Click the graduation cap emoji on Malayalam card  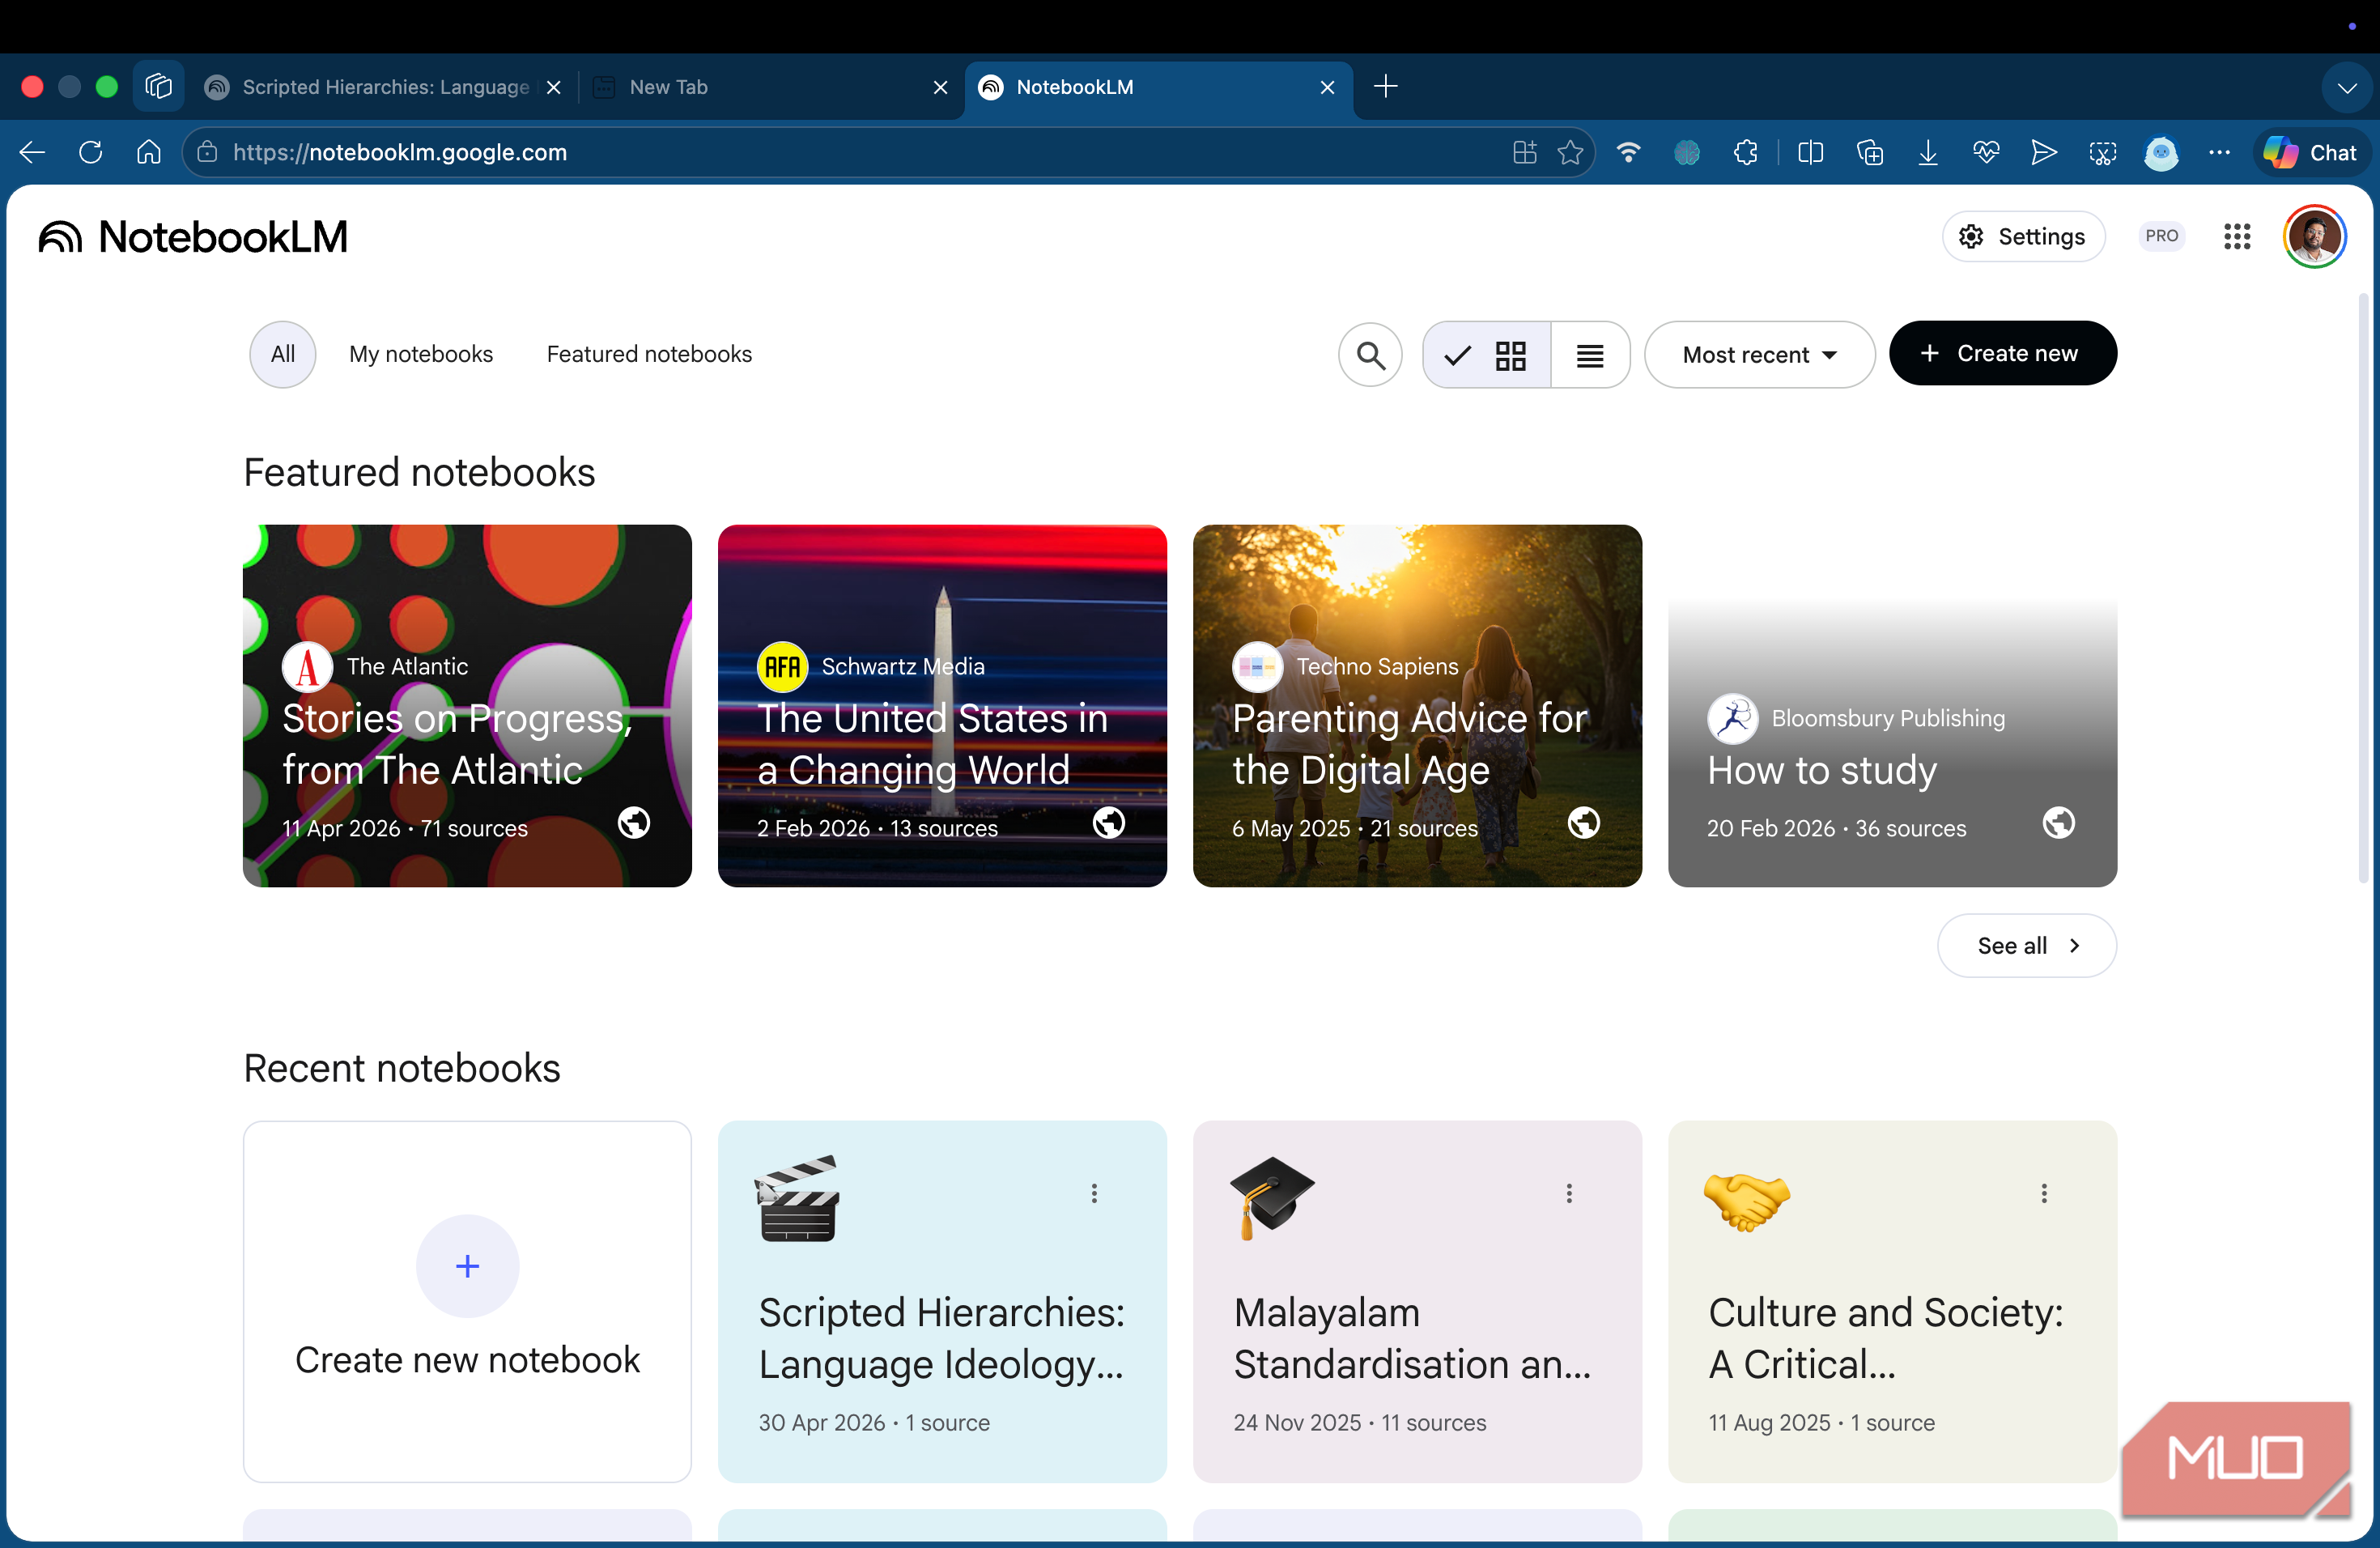click(x=1272, y=1199)
